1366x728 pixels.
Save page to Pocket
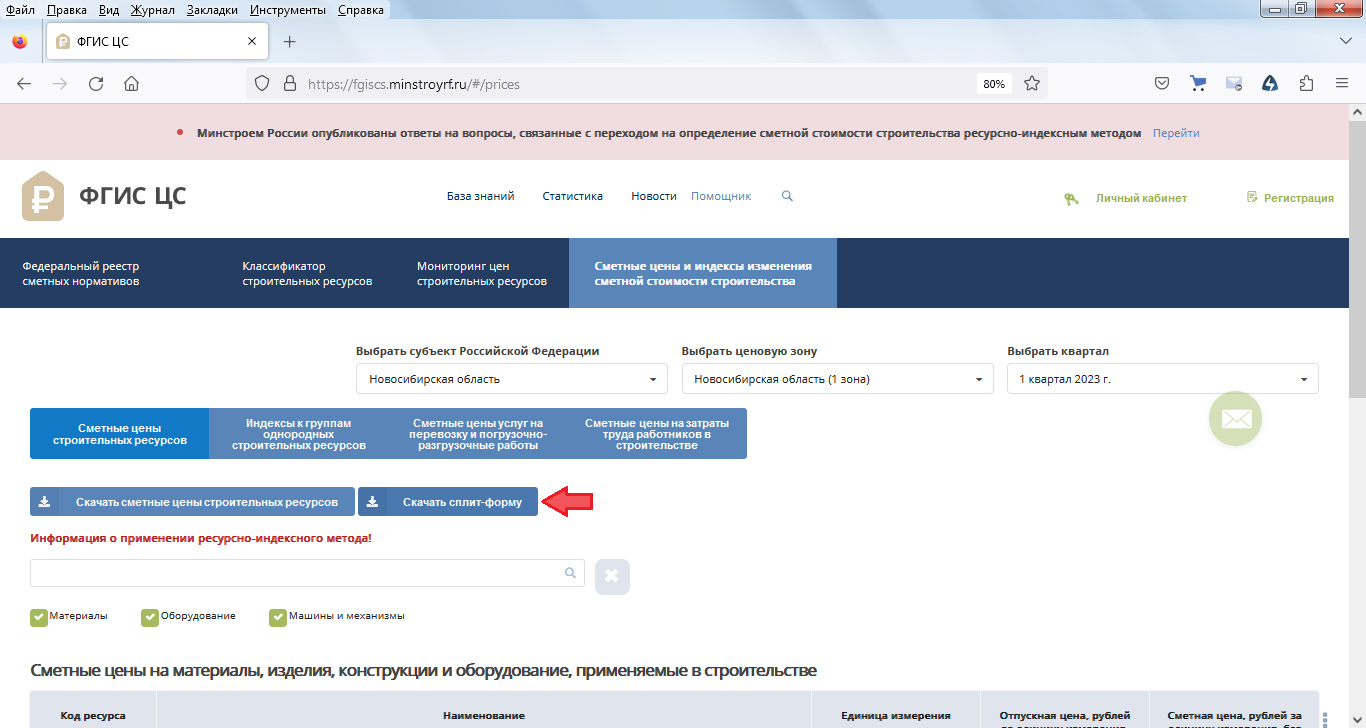(x=1162, y=84)
